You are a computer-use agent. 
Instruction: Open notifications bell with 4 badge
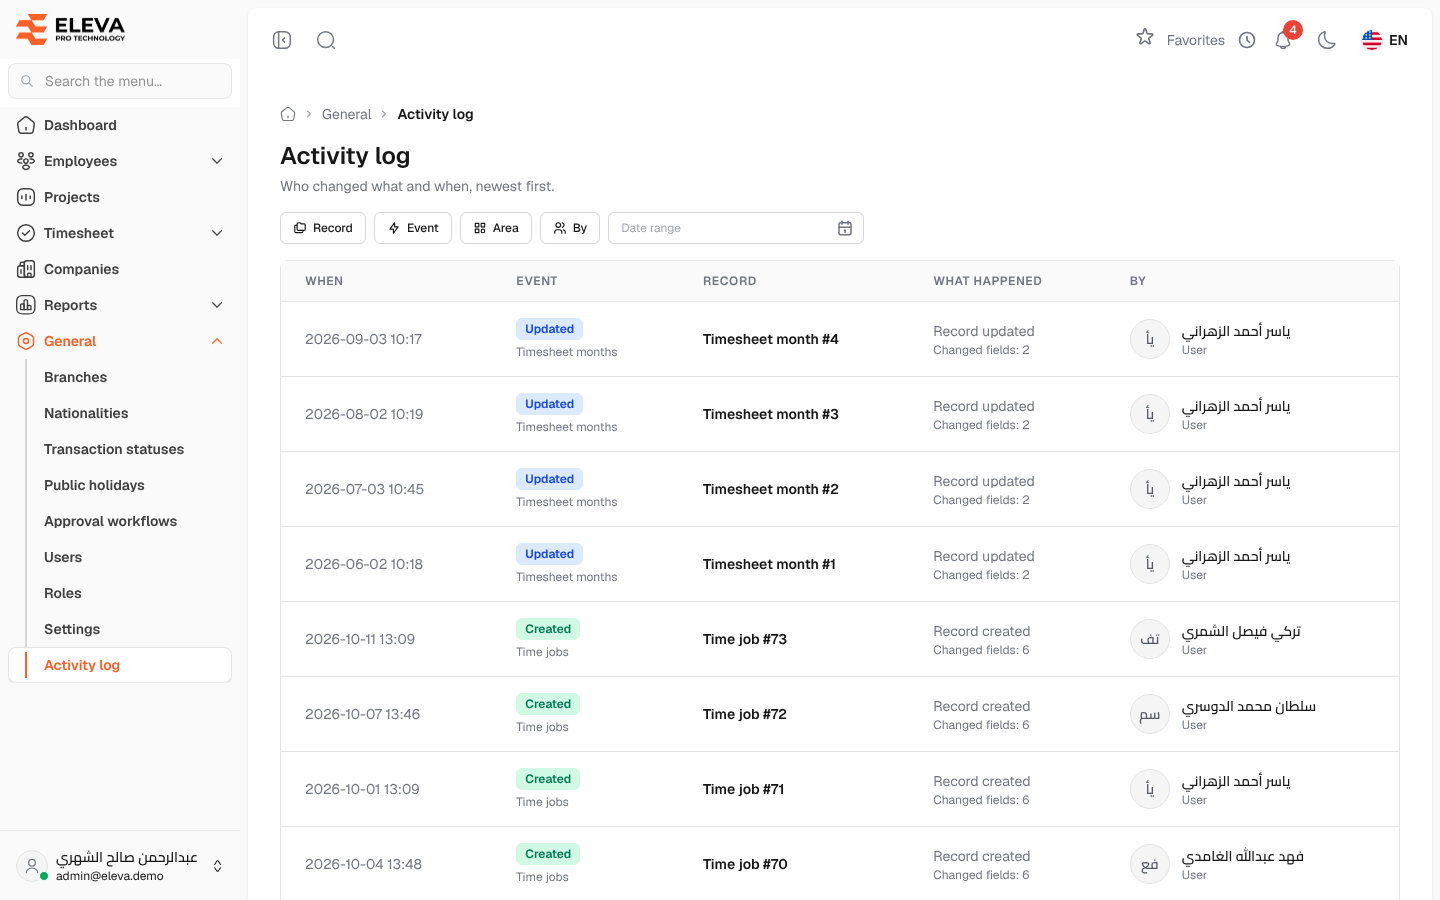click(x=1284, y=39)
